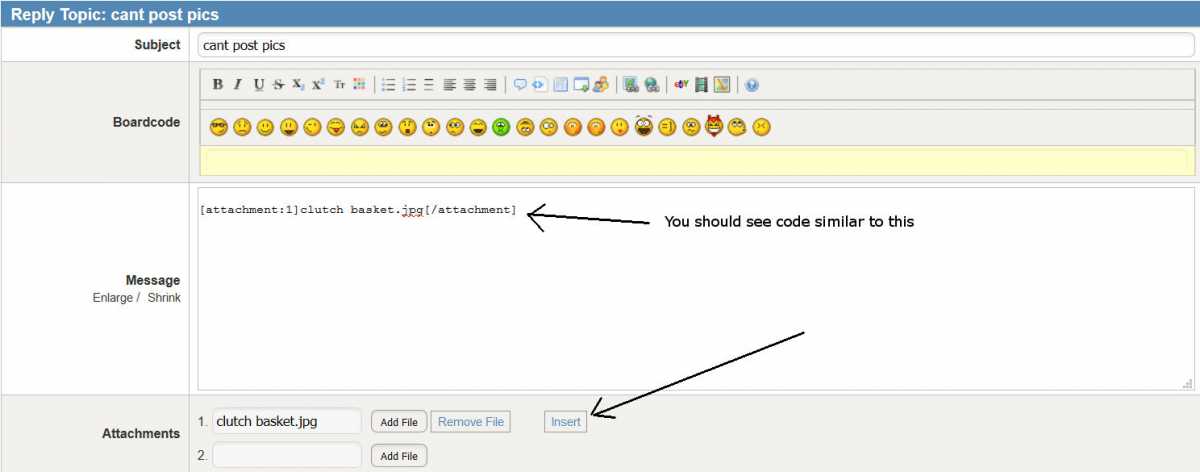Click the Subject text field
Image resolution: width=1200 pixels, height=472 pixels.
(695, 45)
